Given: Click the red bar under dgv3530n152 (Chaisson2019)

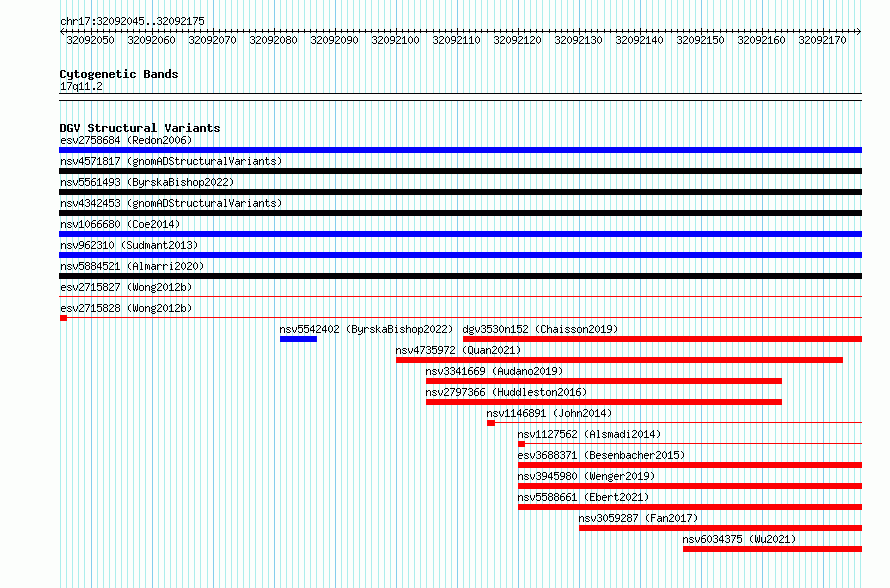Looking at the screenshot, I should (x=662, y=339).
